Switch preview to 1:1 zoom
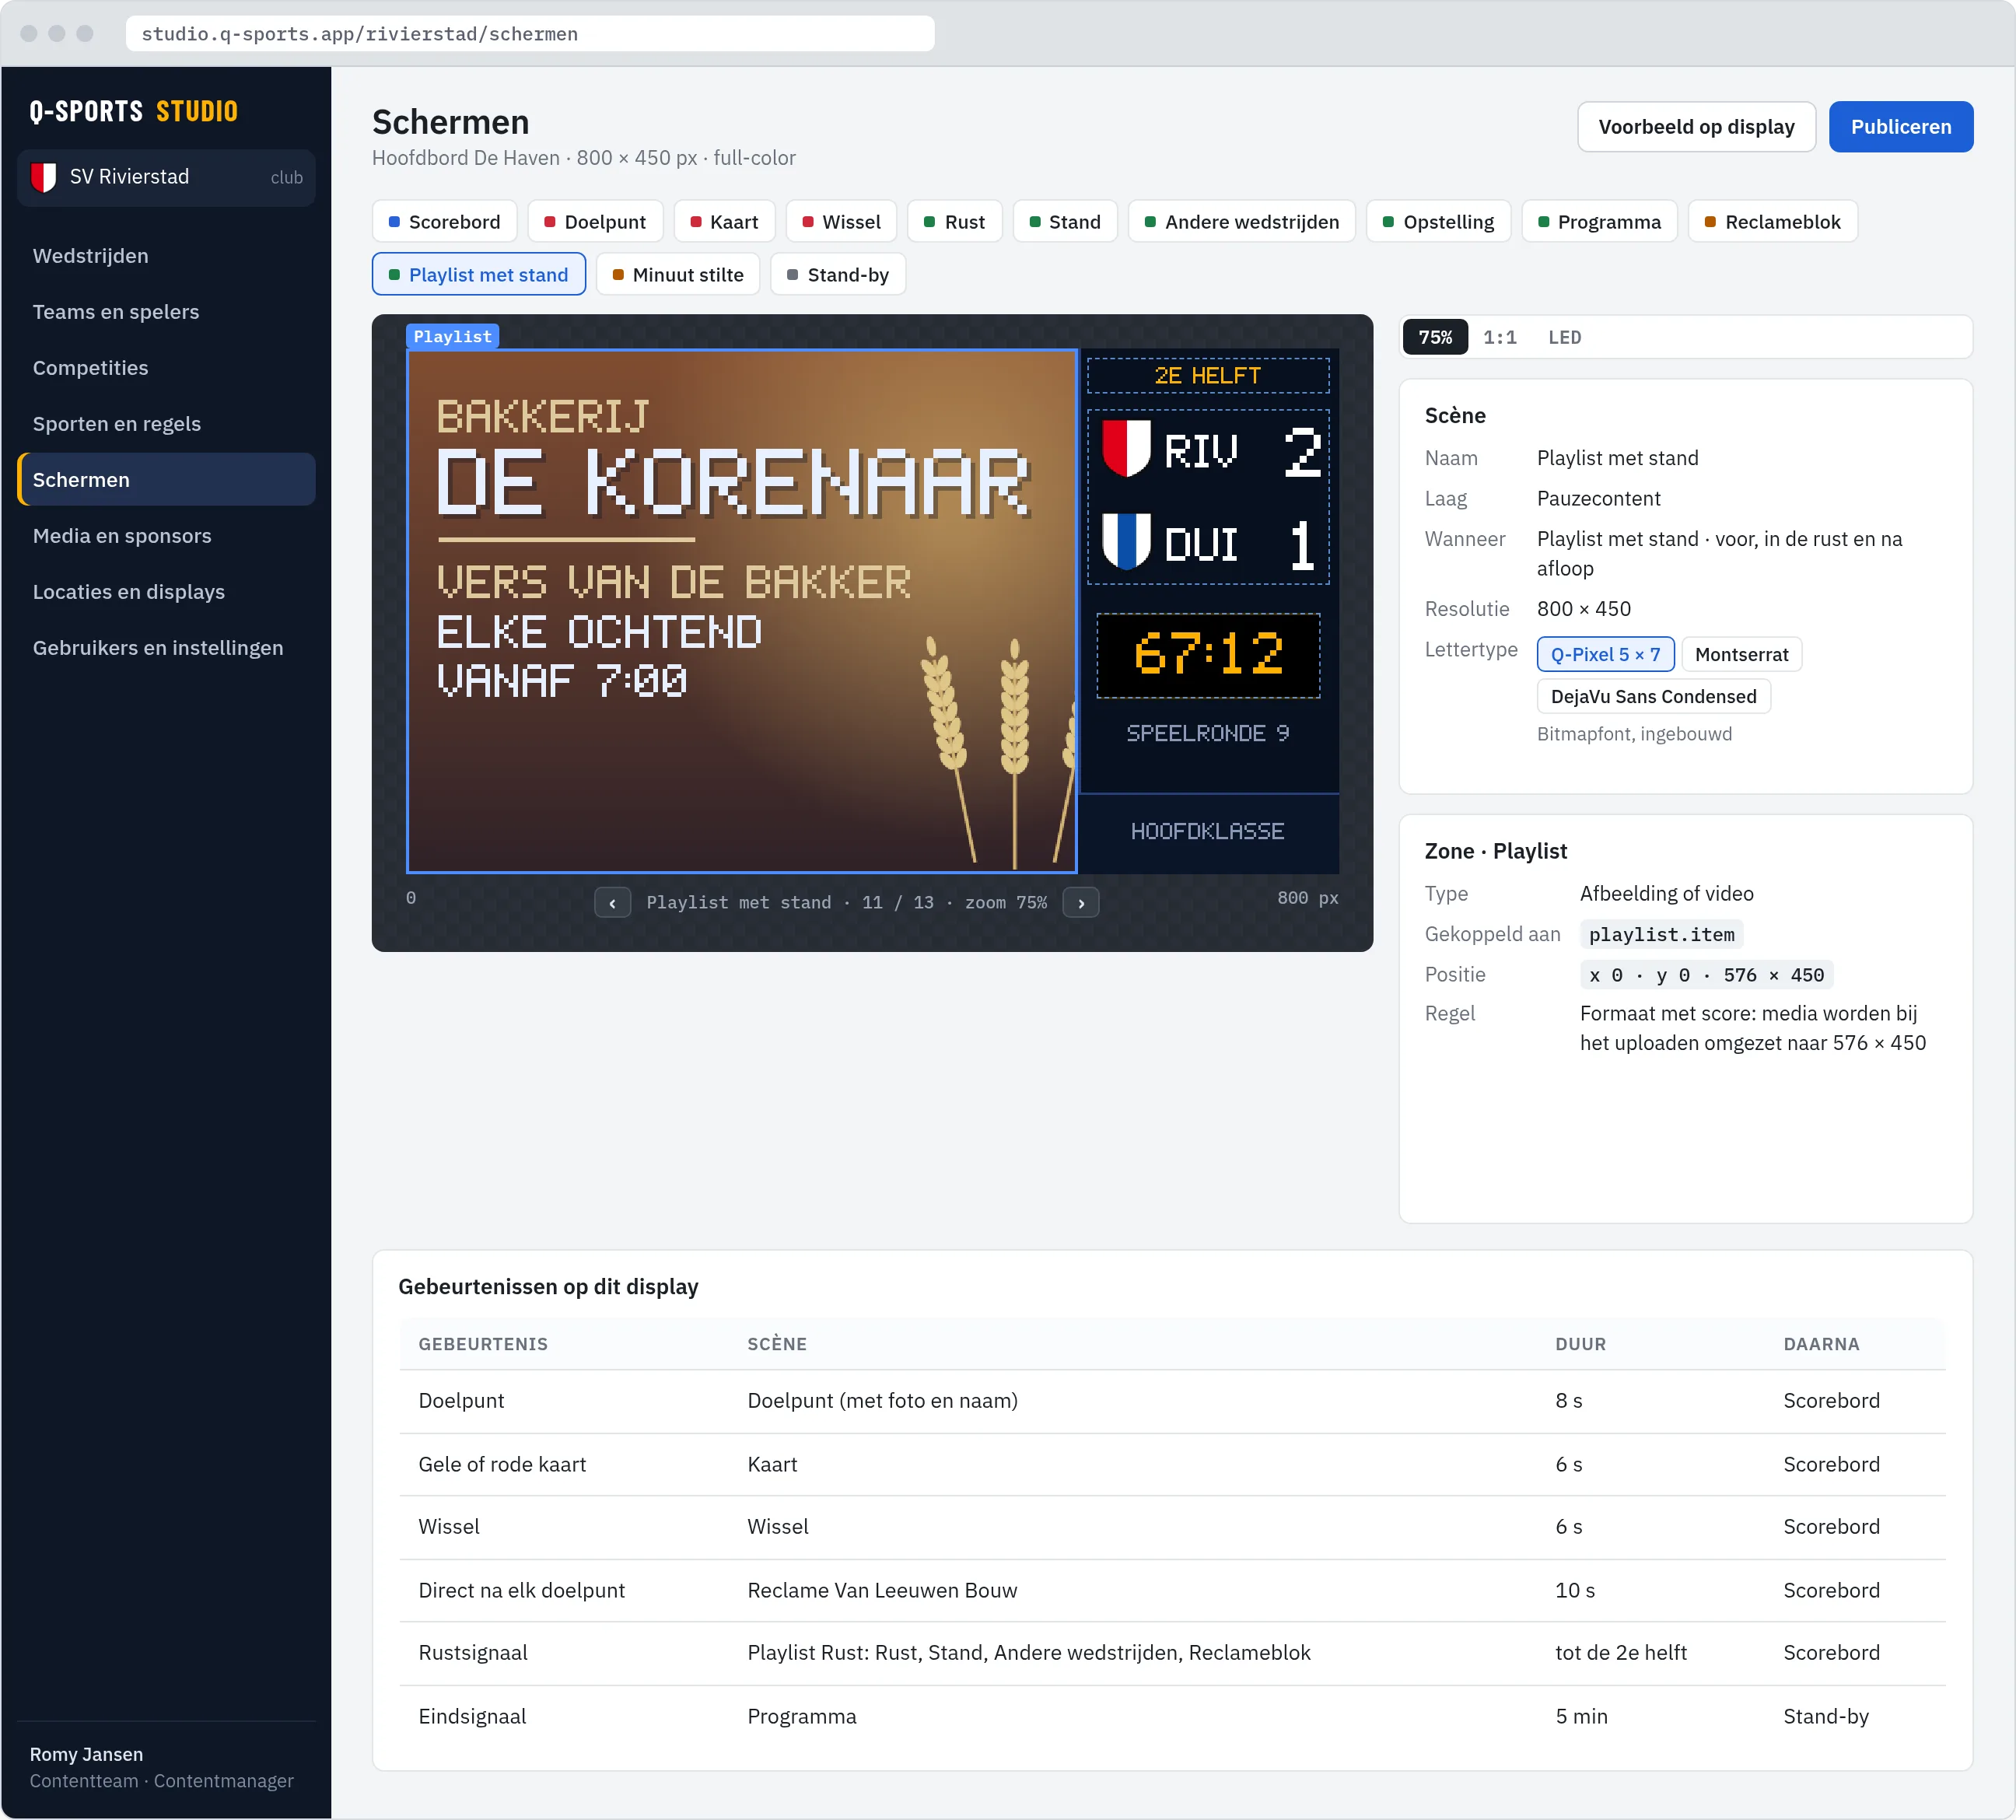Image resolution: width=2016 pixels, height=1820 pixels. 1499,338
